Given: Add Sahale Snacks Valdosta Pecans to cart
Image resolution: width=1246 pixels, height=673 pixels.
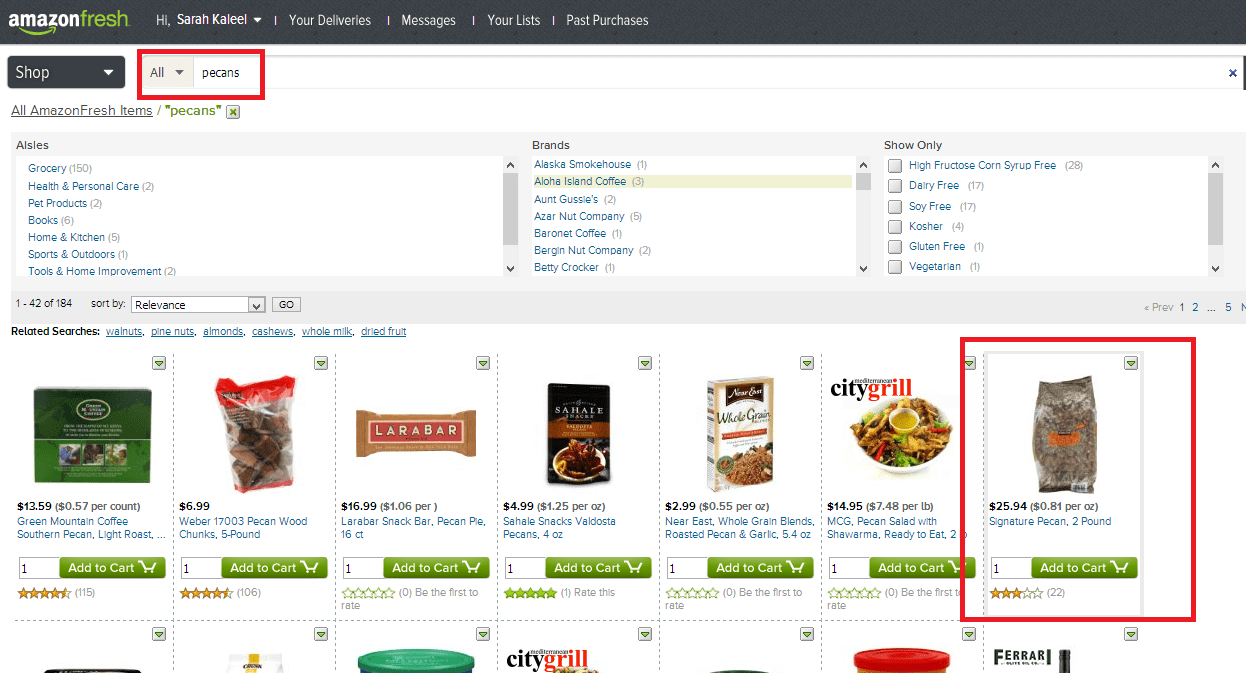Looking at the screenshot, I should point(599,568).
